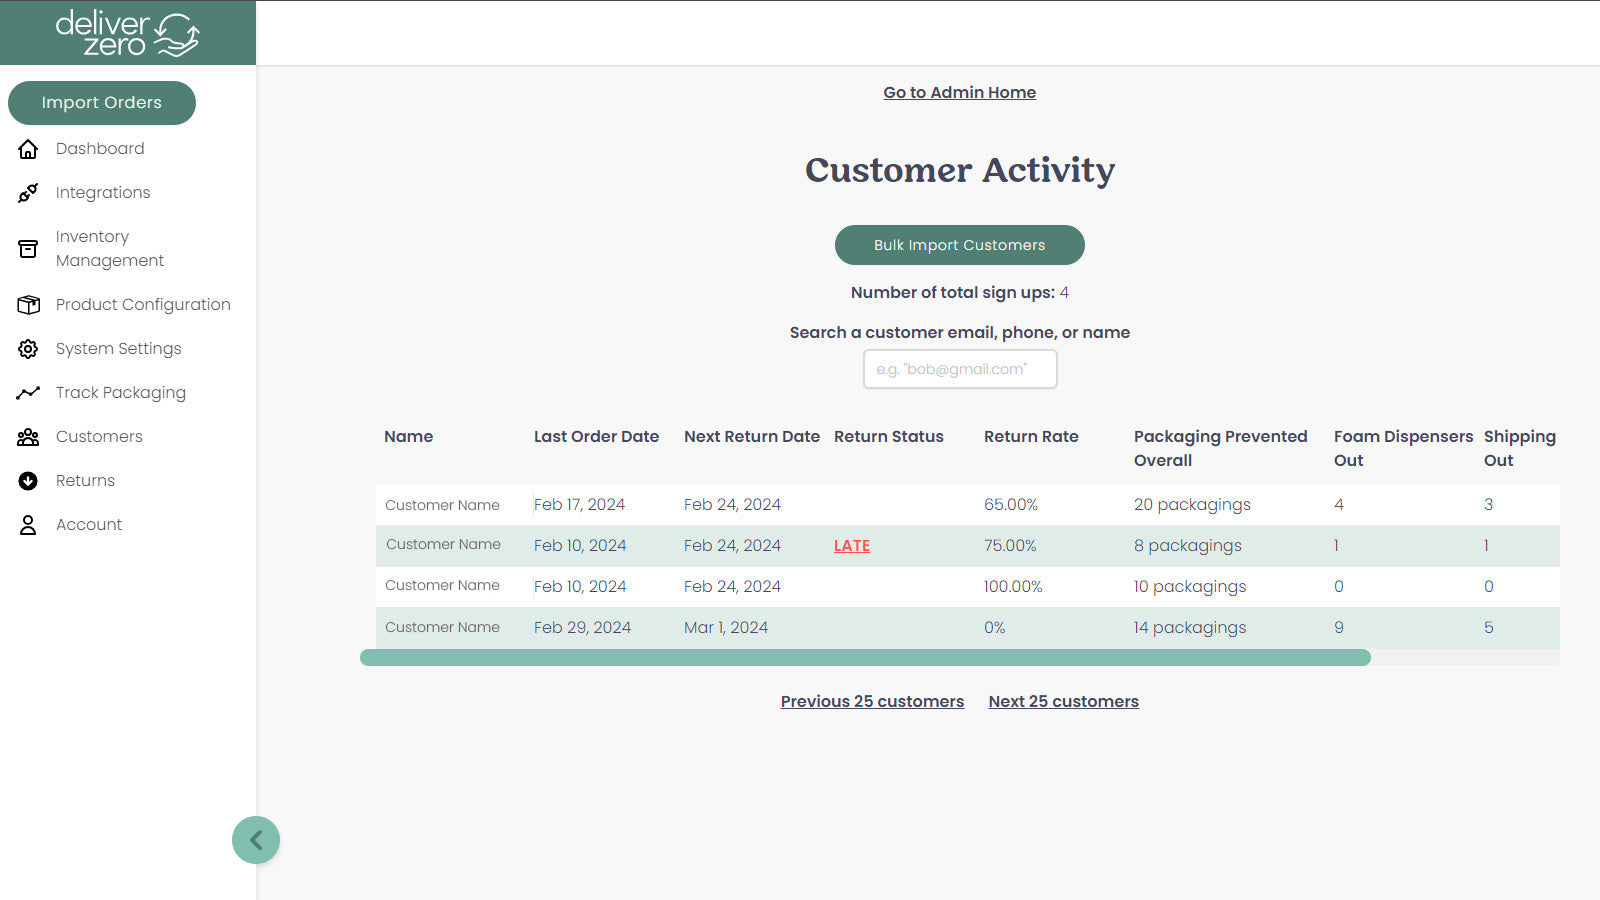This screenshot has height=900, width=1600.
Task: Collapse the sidebar with the chevron button
Action: 256,840
